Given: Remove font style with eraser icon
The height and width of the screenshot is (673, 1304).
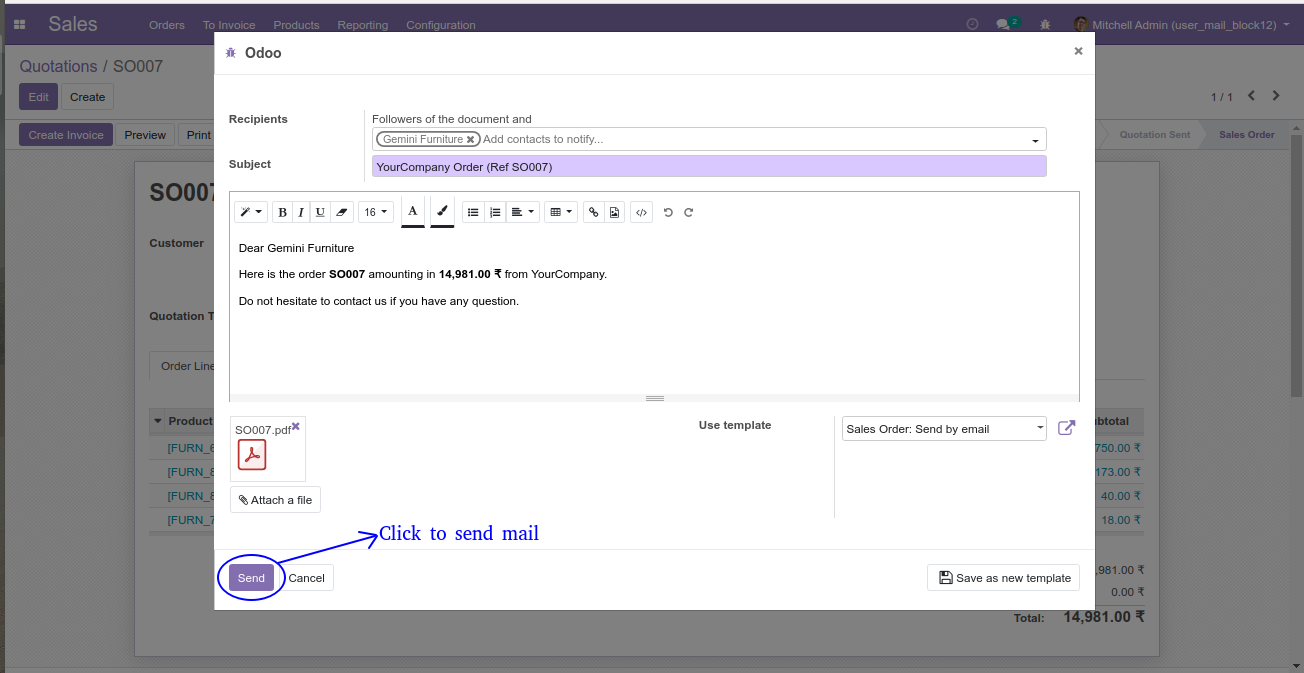Looking at the screenshot, I should (x=342, y=212).
